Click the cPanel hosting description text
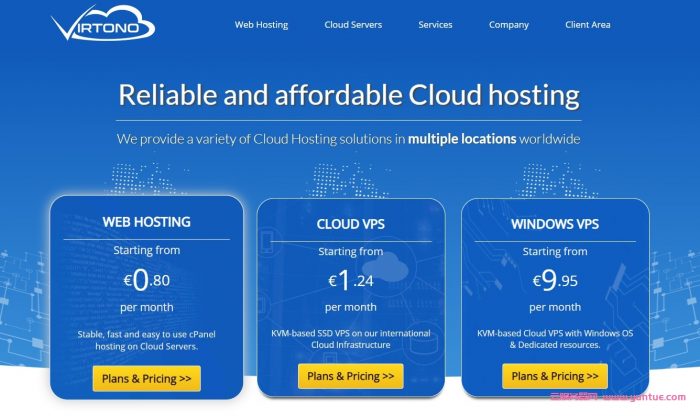700x416 pixels. [x=146, y=339]
